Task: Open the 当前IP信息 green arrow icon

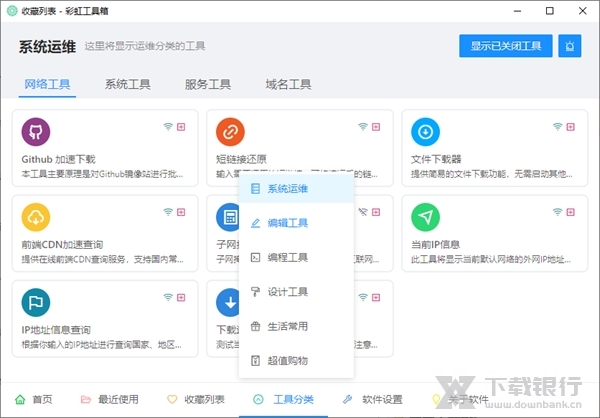Action: pyautogui.click(x=425, y=217)
